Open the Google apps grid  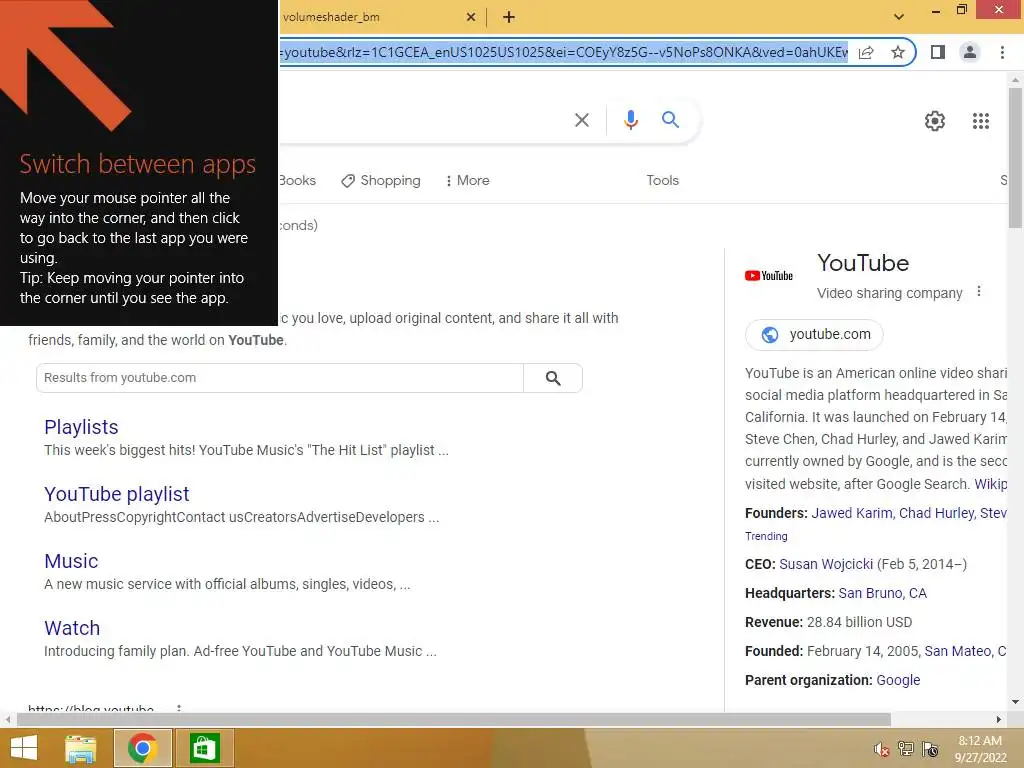coord(980,121)
